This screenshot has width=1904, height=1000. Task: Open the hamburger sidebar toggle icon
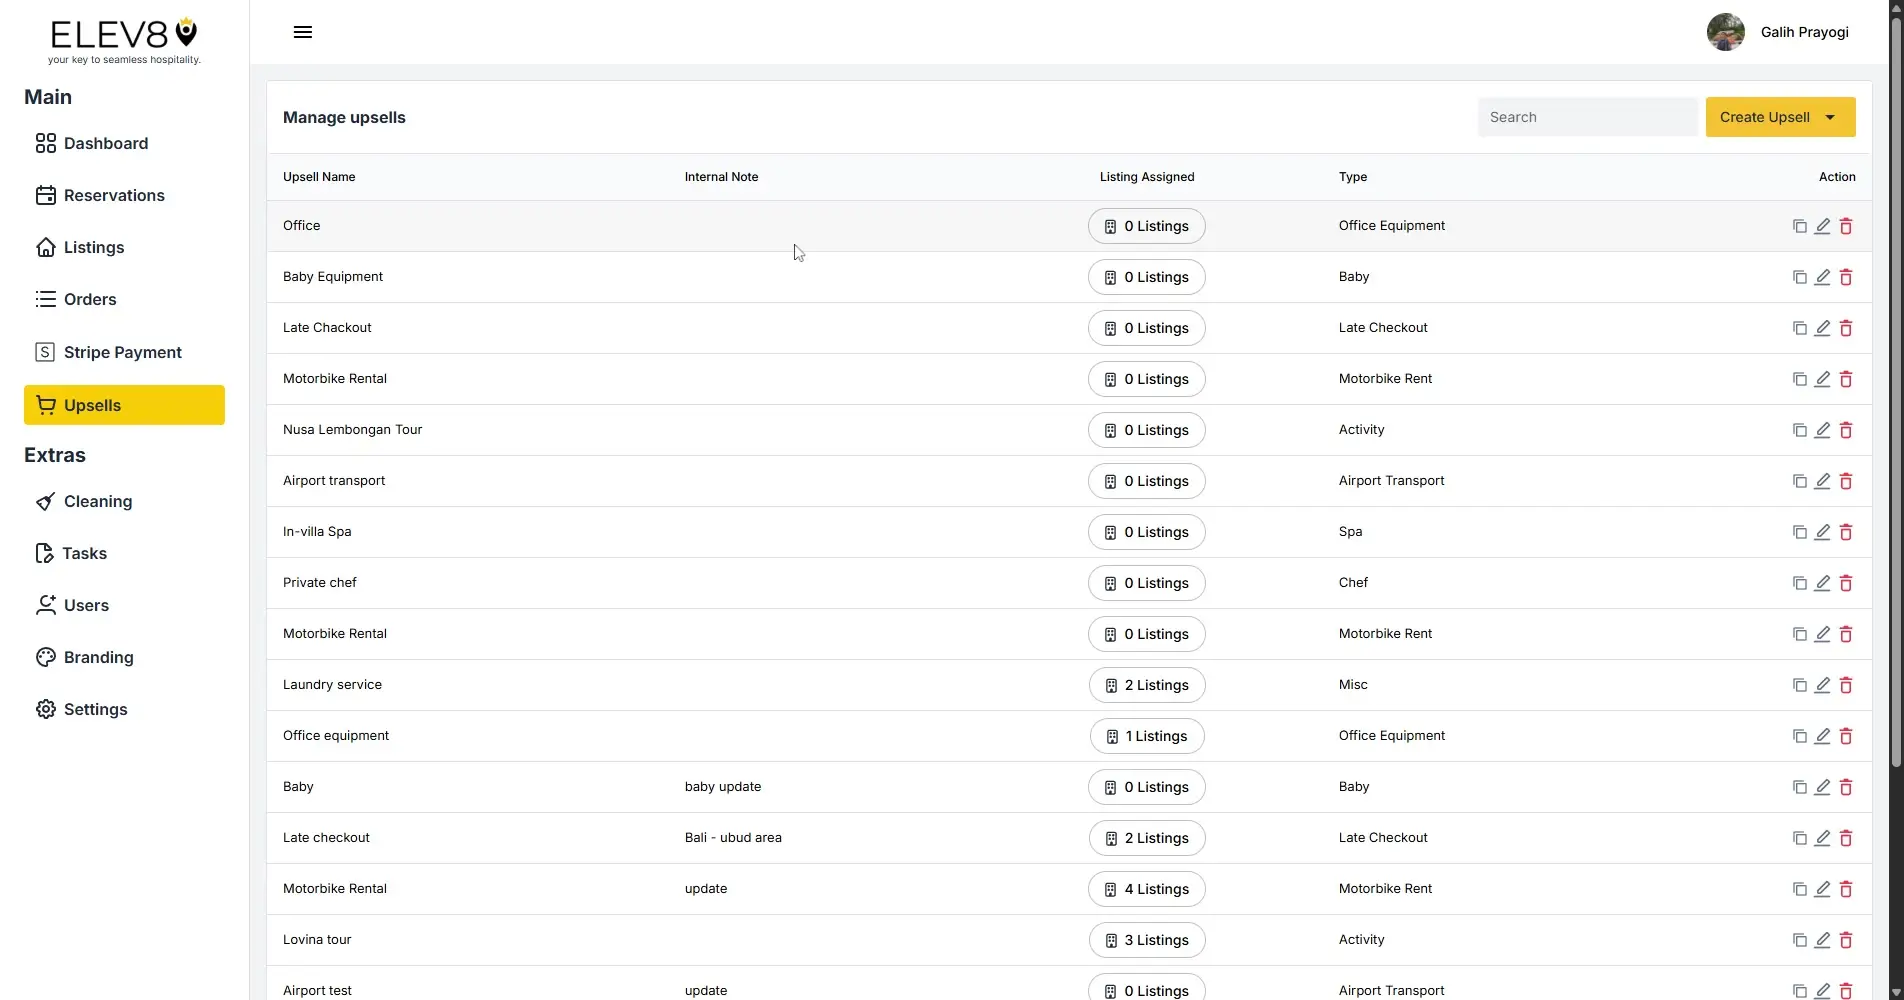tap(302, 31)
